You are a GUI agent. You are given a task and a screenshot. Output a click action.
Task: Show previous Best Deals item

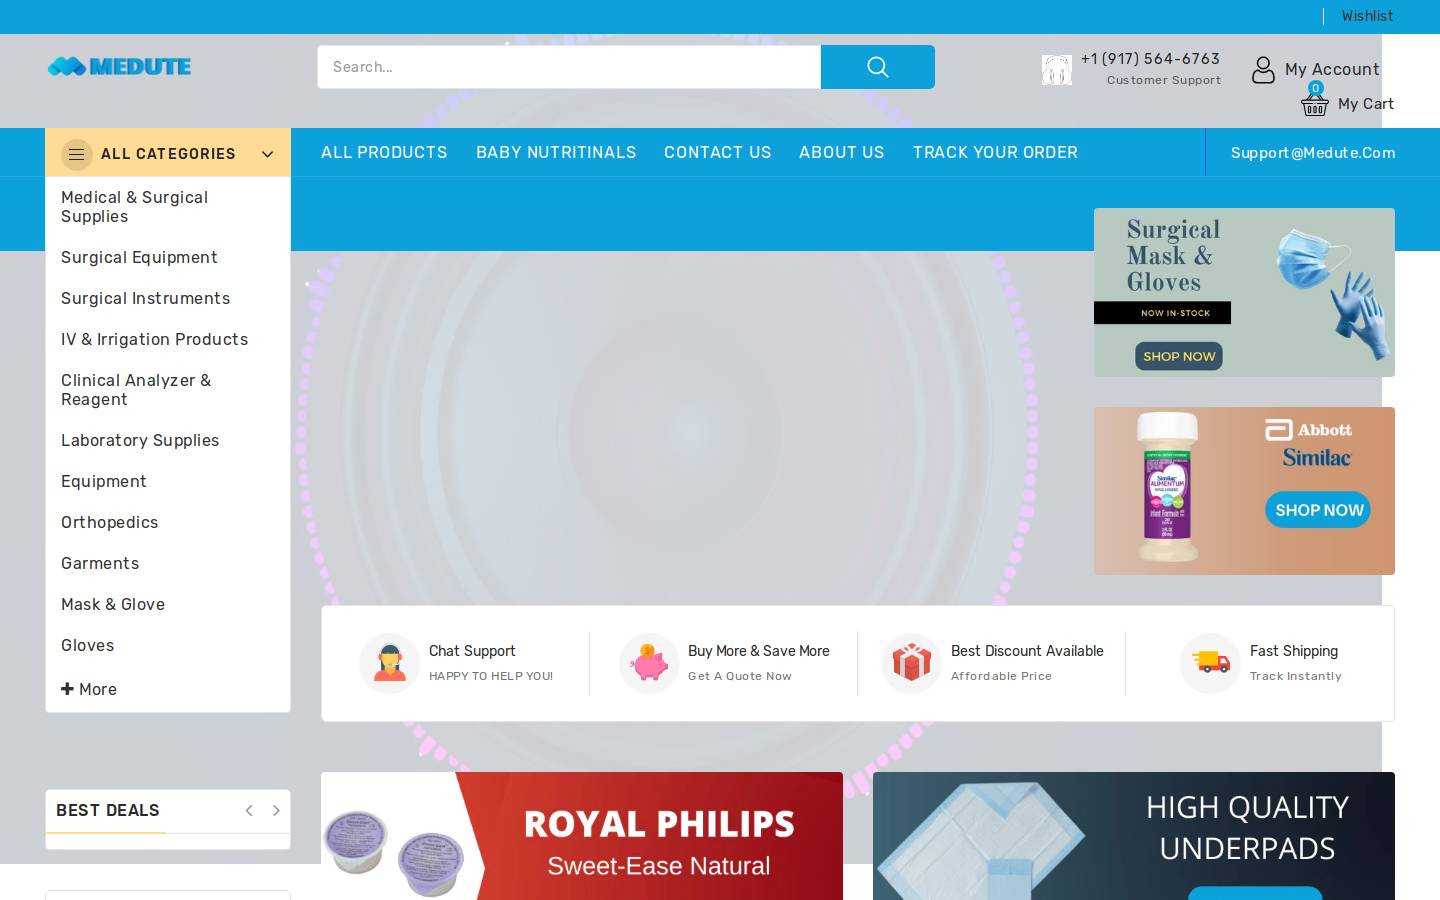coord(249,811)
